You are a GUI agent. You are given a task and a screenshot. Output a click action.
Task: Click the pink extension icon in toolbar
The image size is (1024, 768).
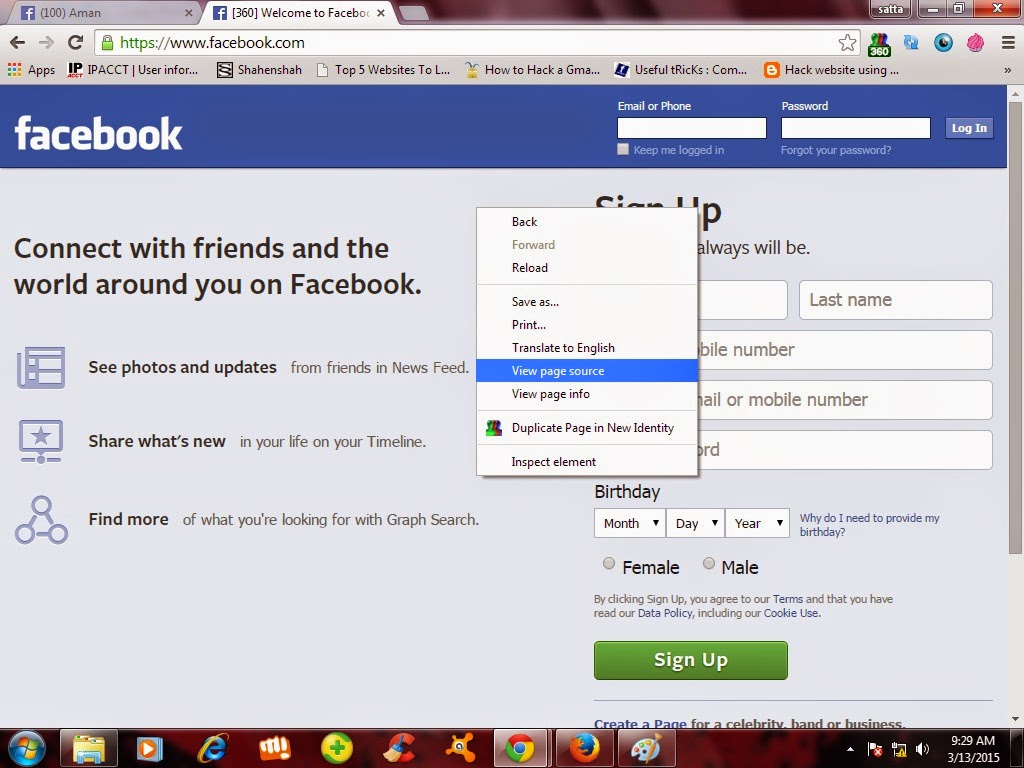pyautogui.click(x=975, y=43)
